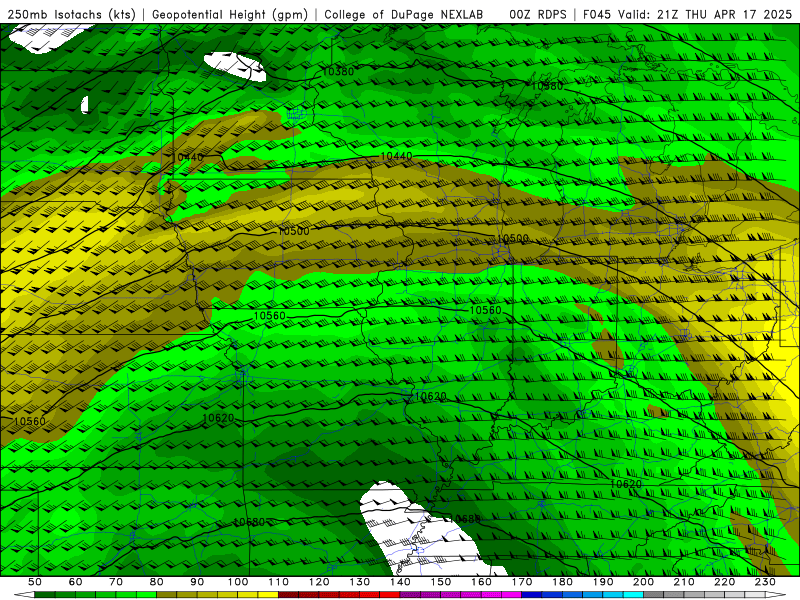This screenshot has height=600, width=800.
Task: Click the 100 kt colorbar scale label
Action: [238, 582]
